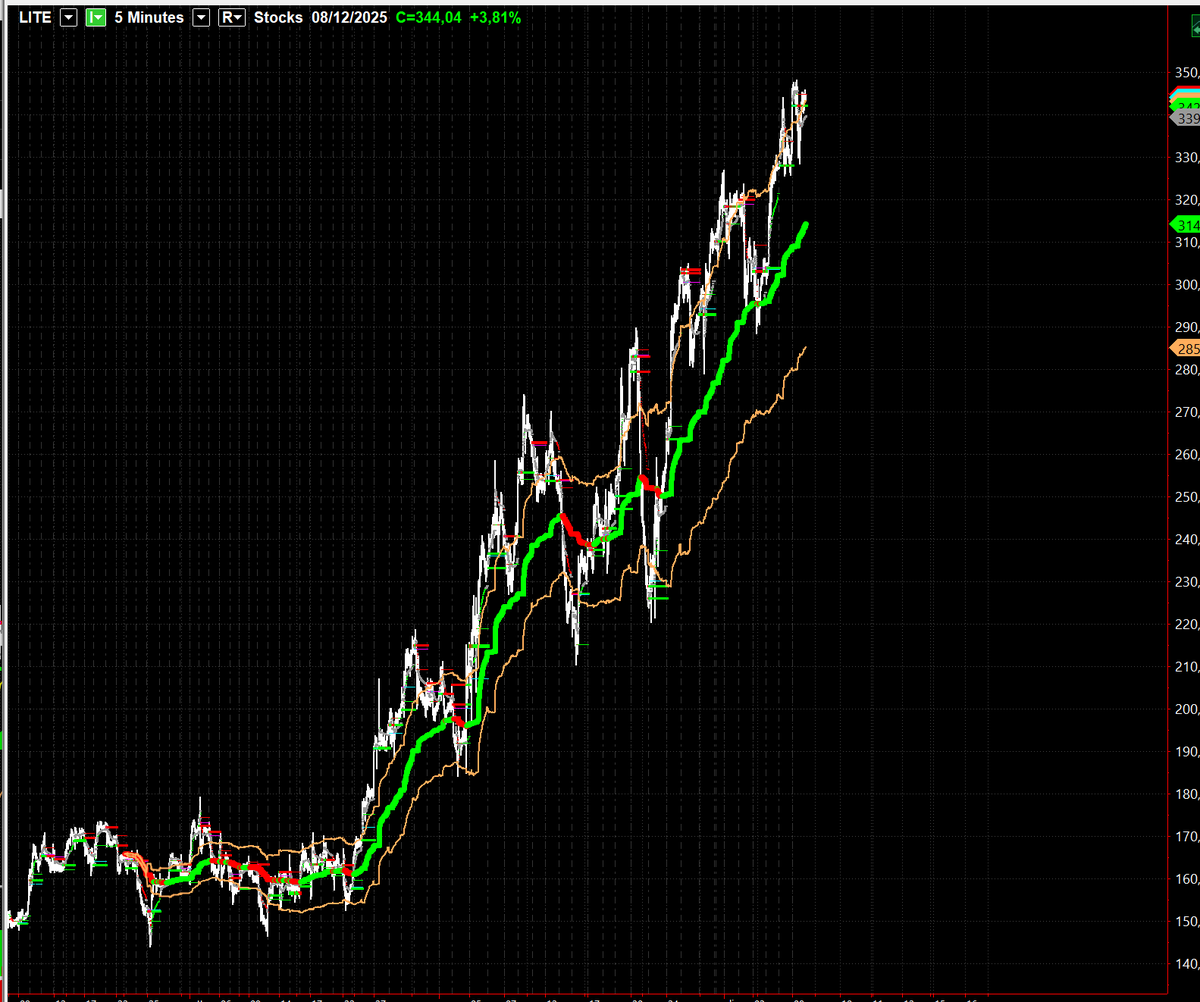Open the dropdown next to LITE symbol
Viewport: 1200px width, 1002px height.
[68, 18]
